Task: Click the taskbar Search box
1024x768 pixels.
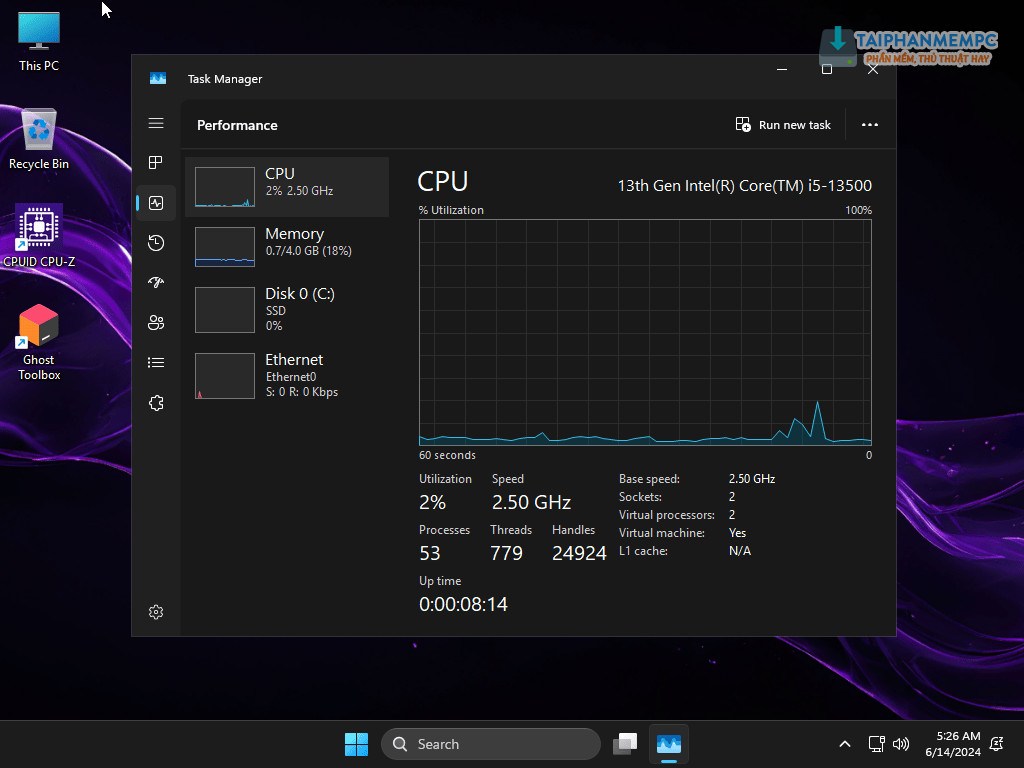Action: tap(490, 744)
